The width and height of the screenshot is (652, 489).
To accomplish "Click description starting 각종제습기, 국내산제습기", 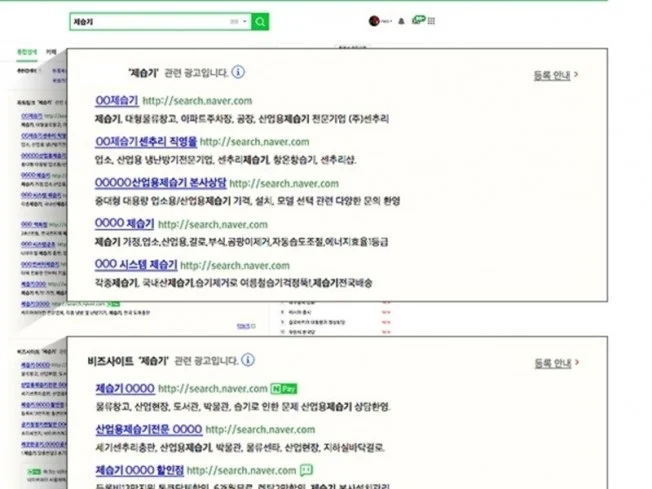I will [234, 283].
